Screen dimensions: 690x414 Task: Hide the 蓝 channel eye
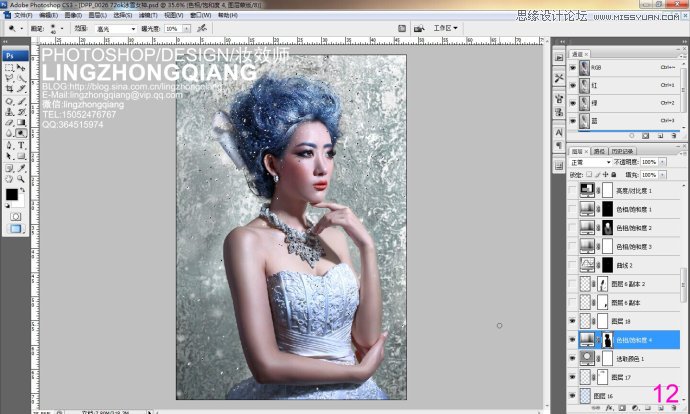tap(573, 121)
